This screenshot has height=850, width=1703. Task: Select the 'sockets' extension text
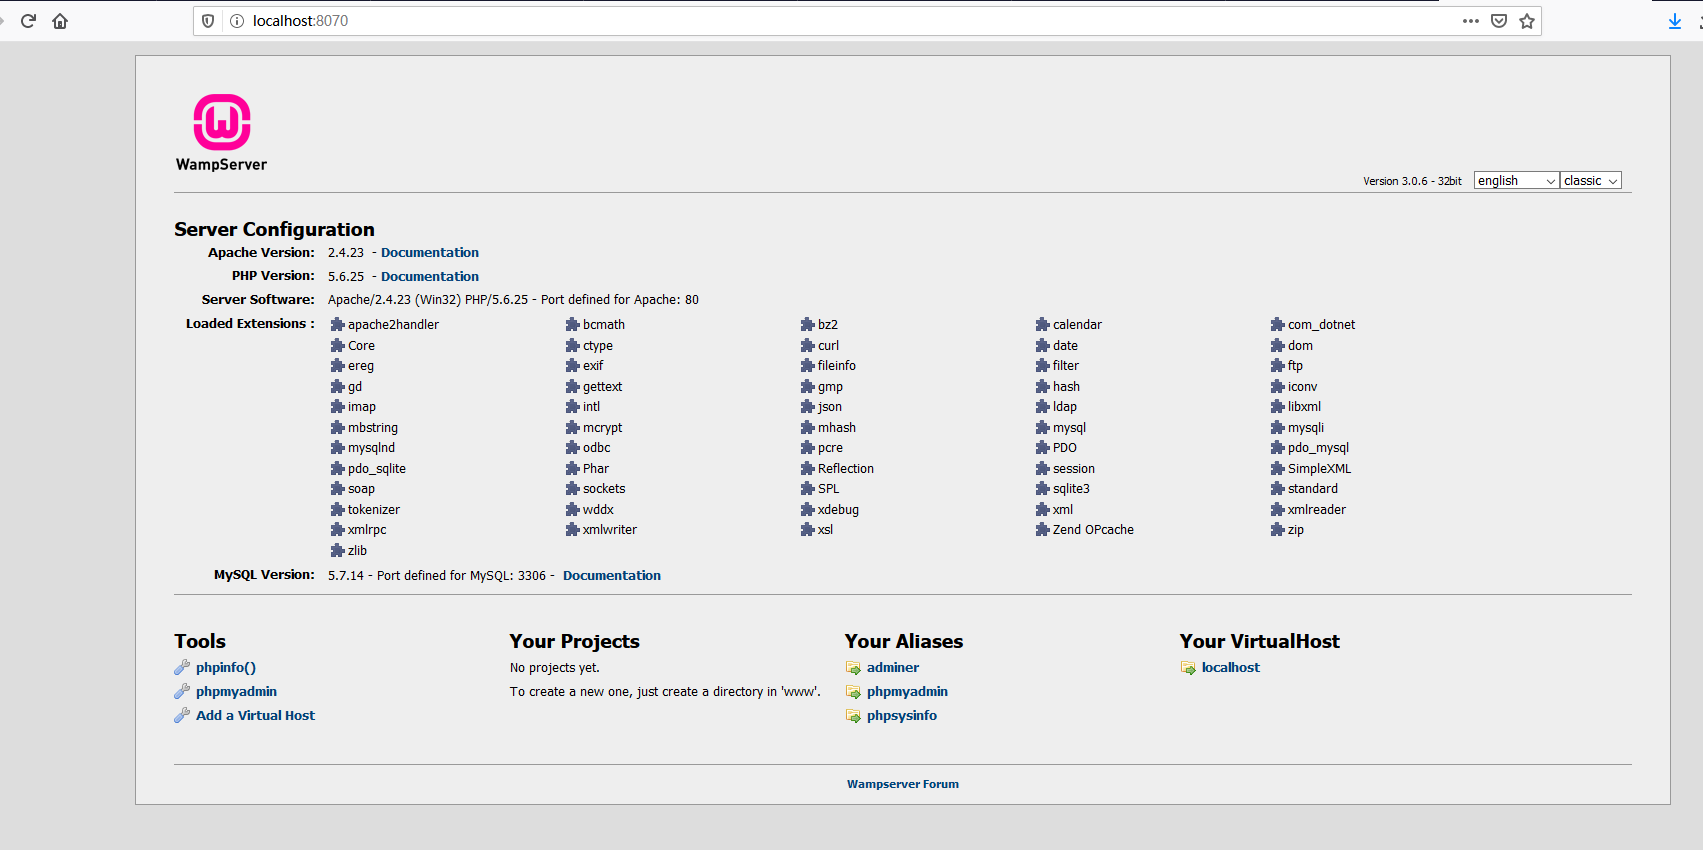click(604, 489)
